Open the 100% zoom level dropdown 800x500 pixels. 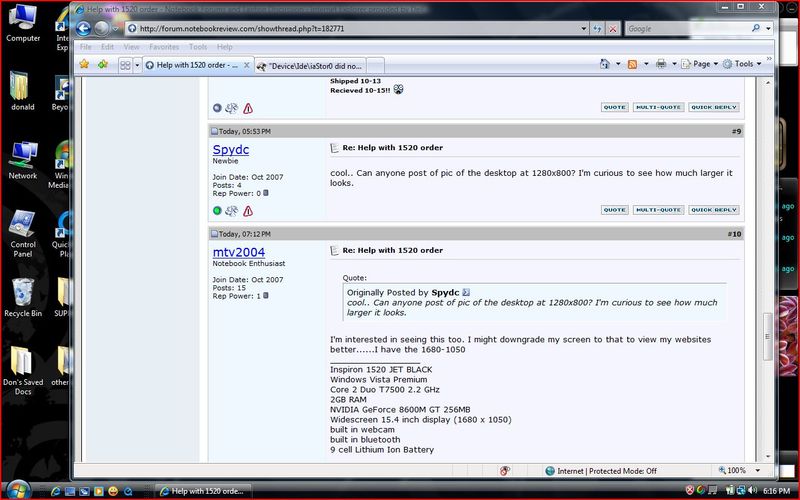[x=758, y=470]
